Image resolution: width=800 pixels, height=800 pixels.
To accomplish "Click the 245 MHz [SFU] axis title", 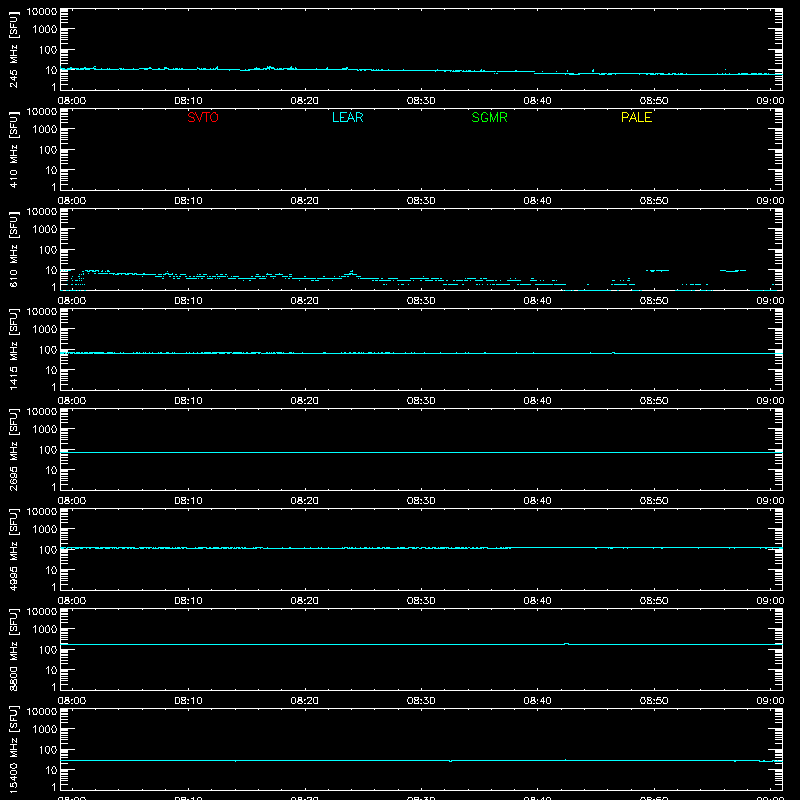I will 14,49.
